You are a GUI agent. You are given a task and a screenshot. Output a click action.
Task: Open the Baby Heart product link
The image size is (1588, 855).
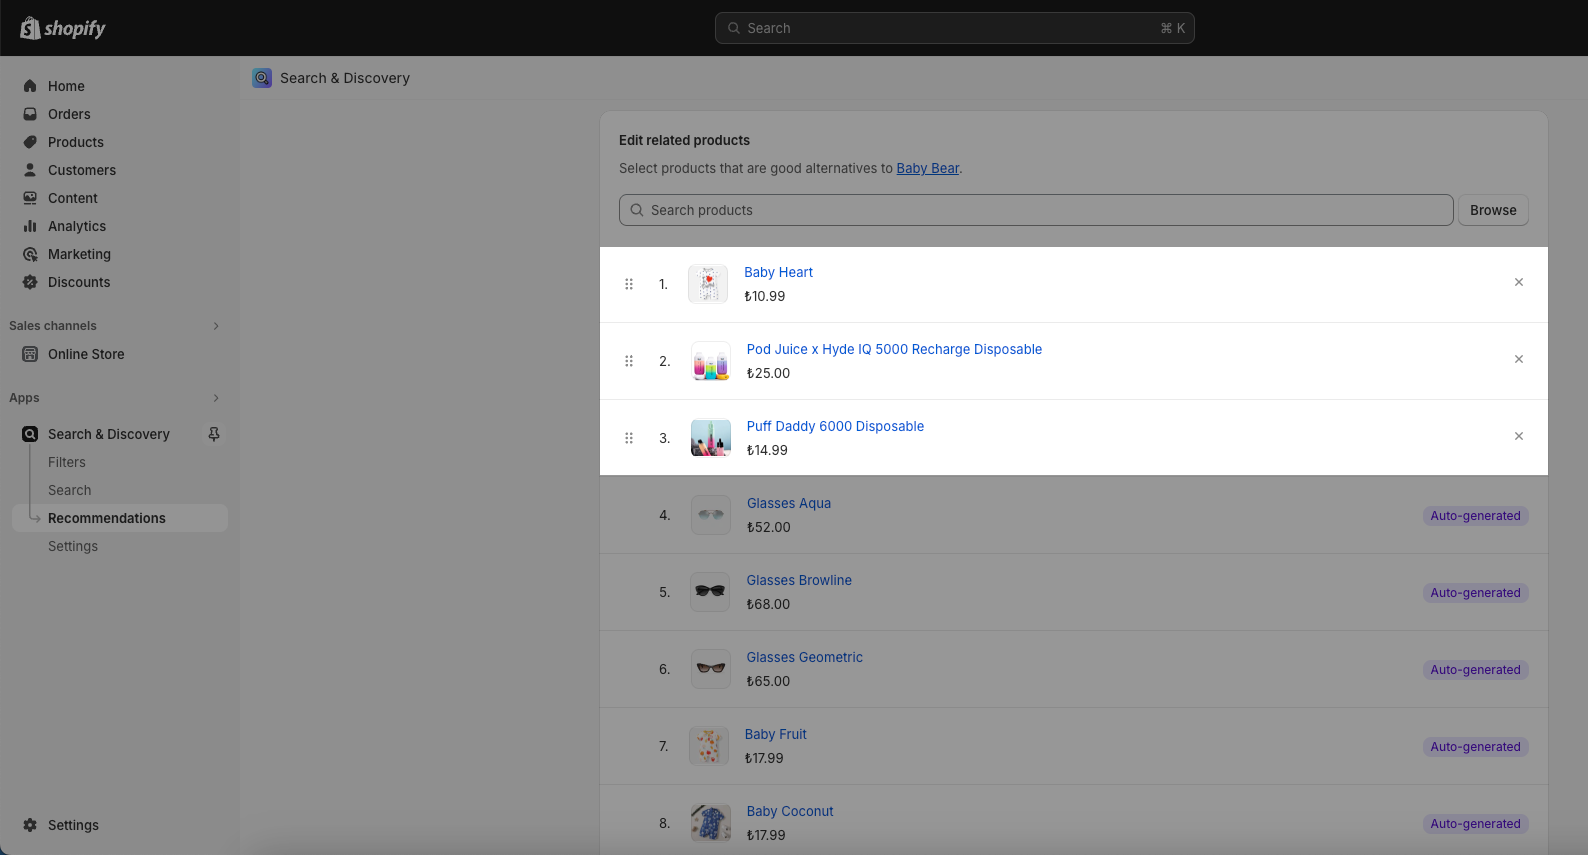778,272
